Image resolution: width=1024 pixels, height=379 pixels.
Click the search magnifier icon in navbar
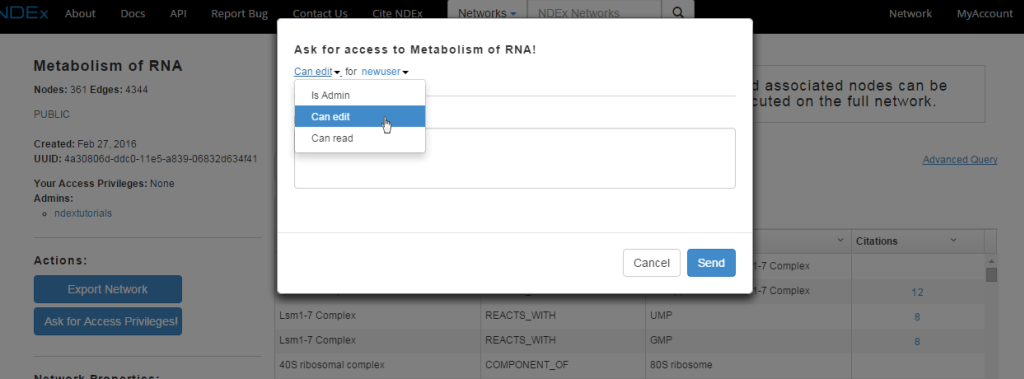(x=679, y=13)
